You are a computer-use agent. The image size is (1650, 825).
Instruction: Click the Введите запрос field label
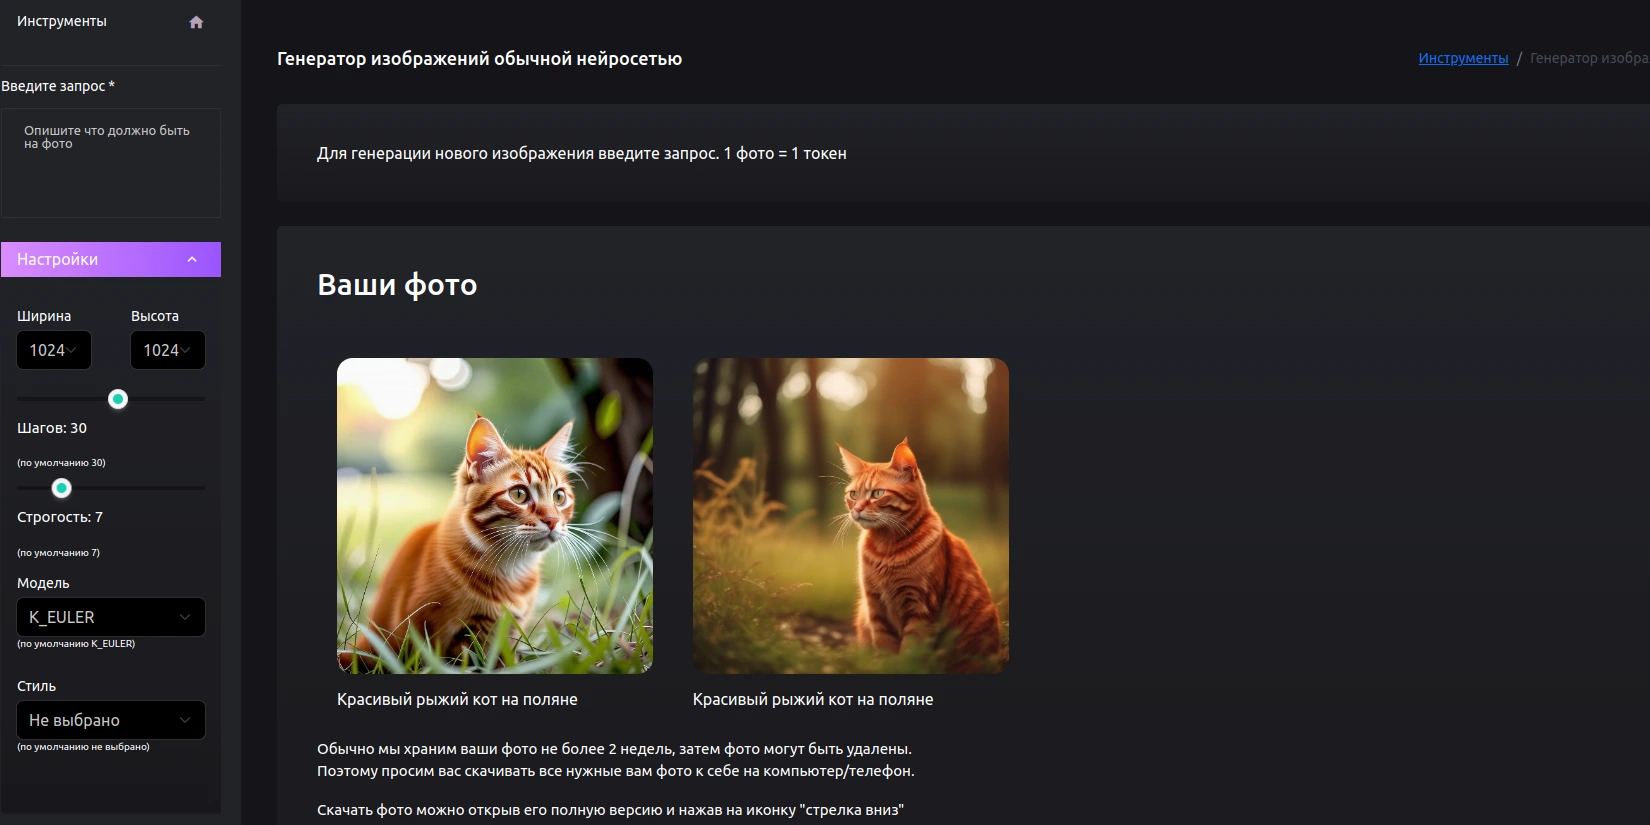(x=57, y=86)
